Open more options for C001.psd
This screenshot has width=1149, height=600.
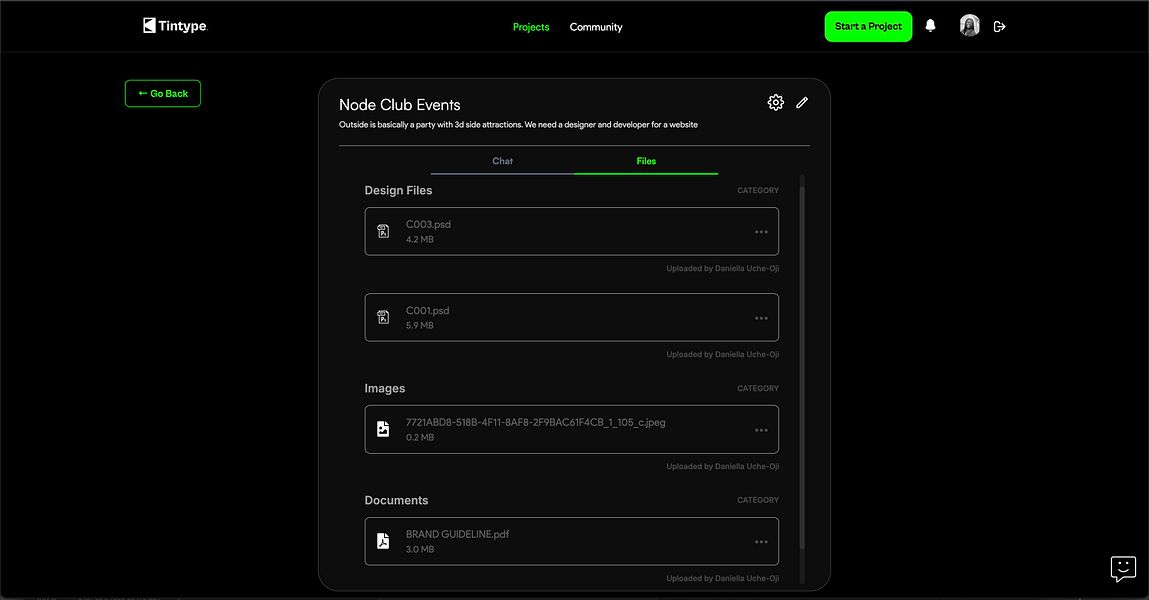[x=761, y=318]
